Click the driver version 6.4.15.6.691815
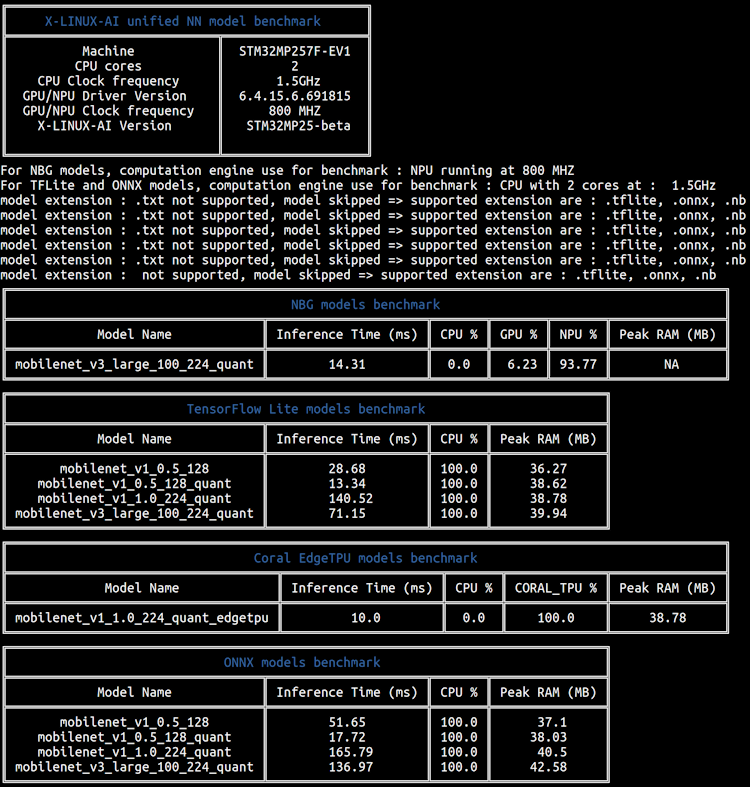750x787 pixels. (x=295, y=96)
